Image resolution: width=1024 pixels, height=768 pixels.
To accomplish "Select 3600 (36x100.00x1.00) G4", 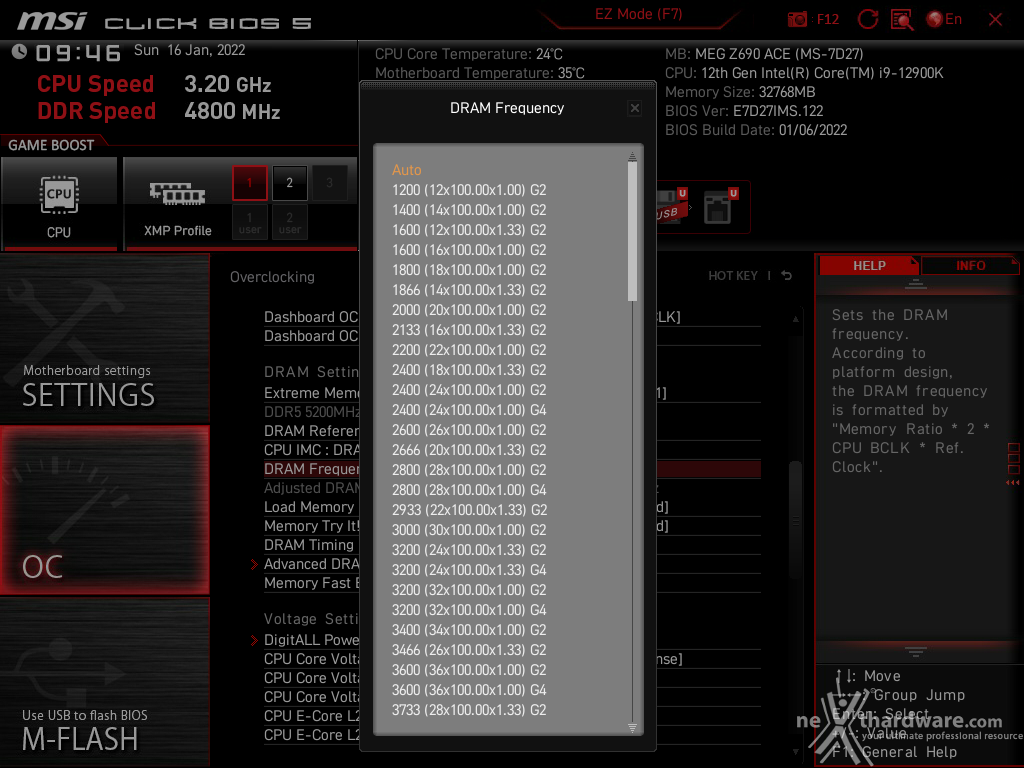I will (x=469, y=690).
